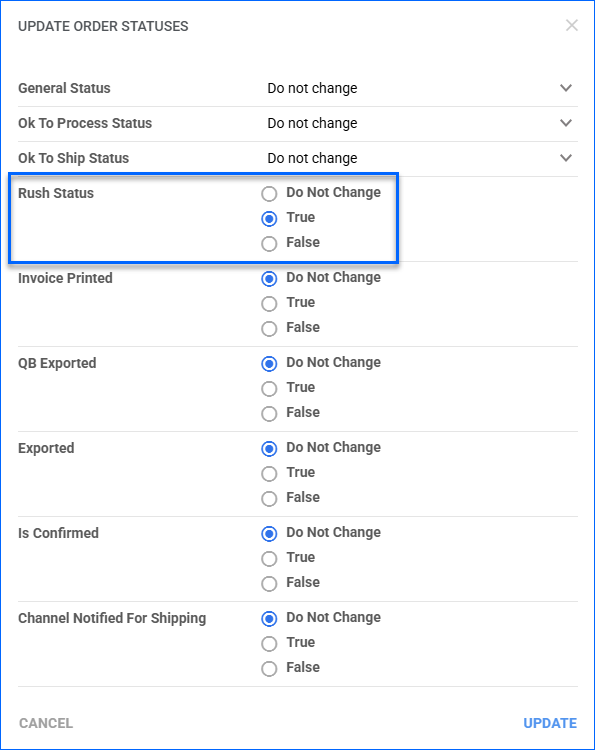This screenshot has width=595, height=750.
Task: Choose True for Rush Status
Action: 269,219
